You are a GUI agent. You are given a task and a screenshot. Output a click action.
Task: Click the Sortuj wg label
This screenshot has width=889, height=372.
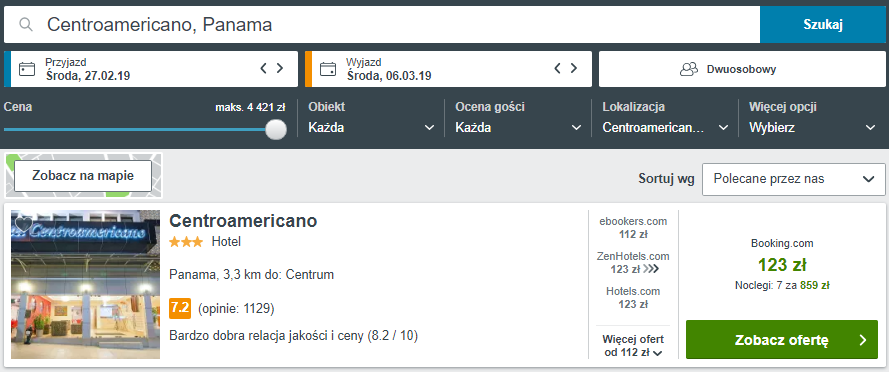point(666,179)
